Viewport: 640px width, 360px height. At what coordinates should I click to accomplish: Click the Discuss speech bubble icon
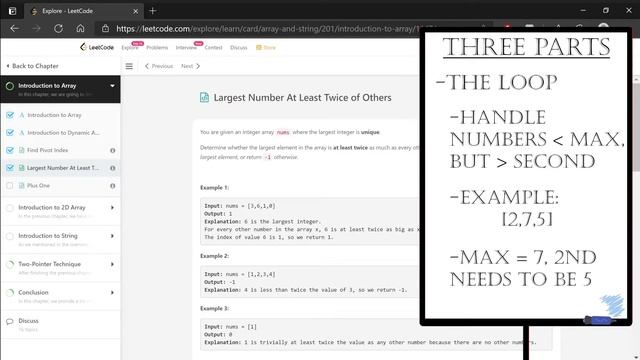click(10, 322)
